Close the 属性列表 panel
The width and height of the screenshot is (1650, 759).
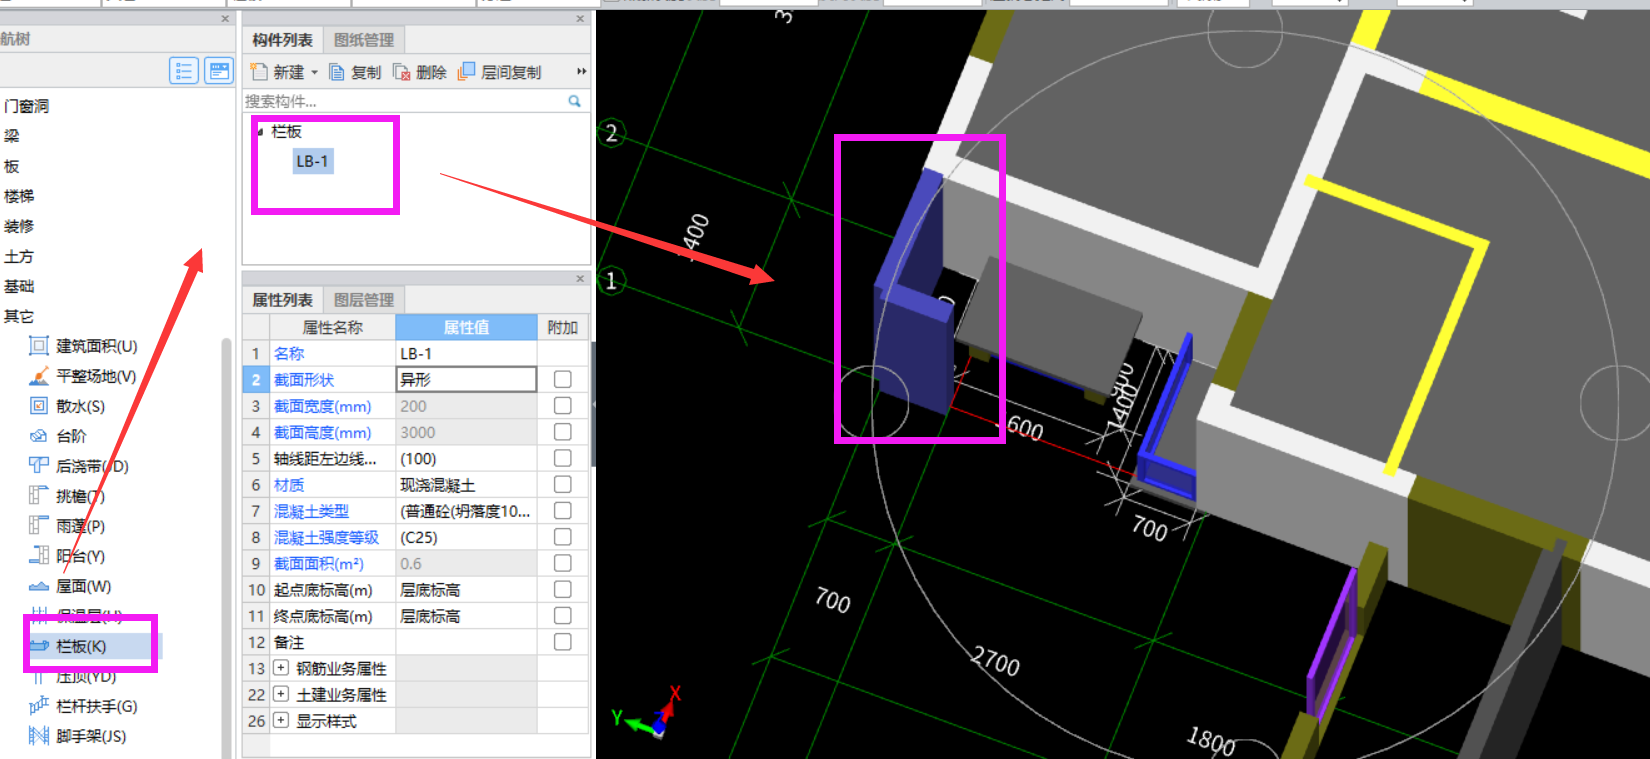[580, 279]
